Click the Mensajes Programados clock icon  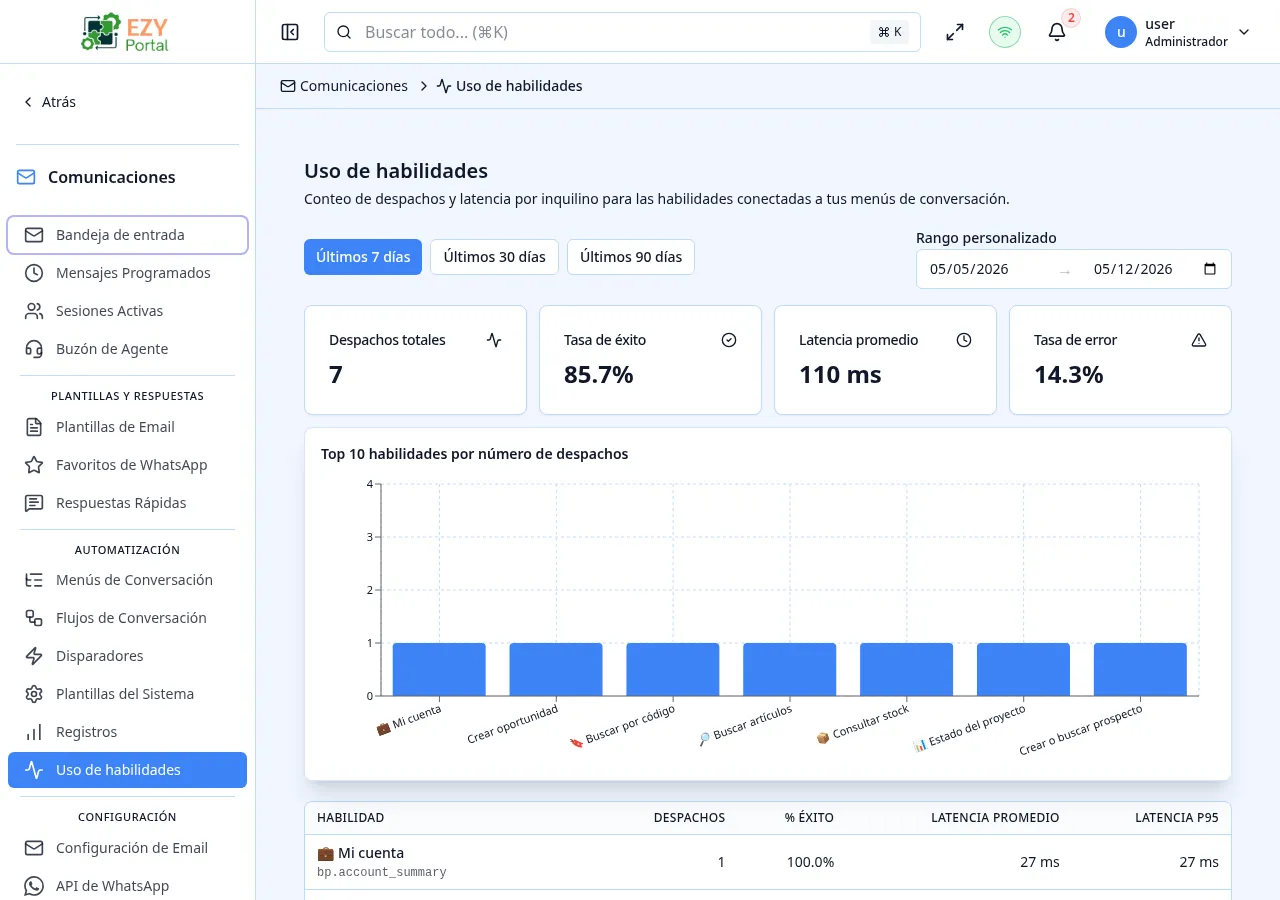[x=34, y=273]
